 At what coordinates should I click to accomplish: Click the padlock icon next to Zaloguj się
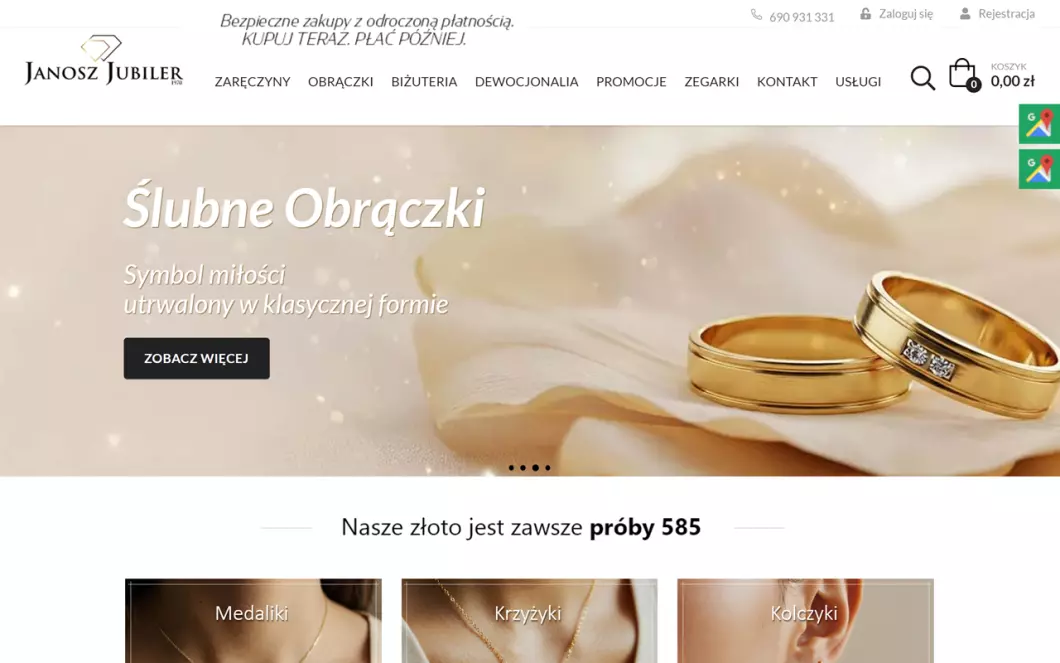coord(865,14)
